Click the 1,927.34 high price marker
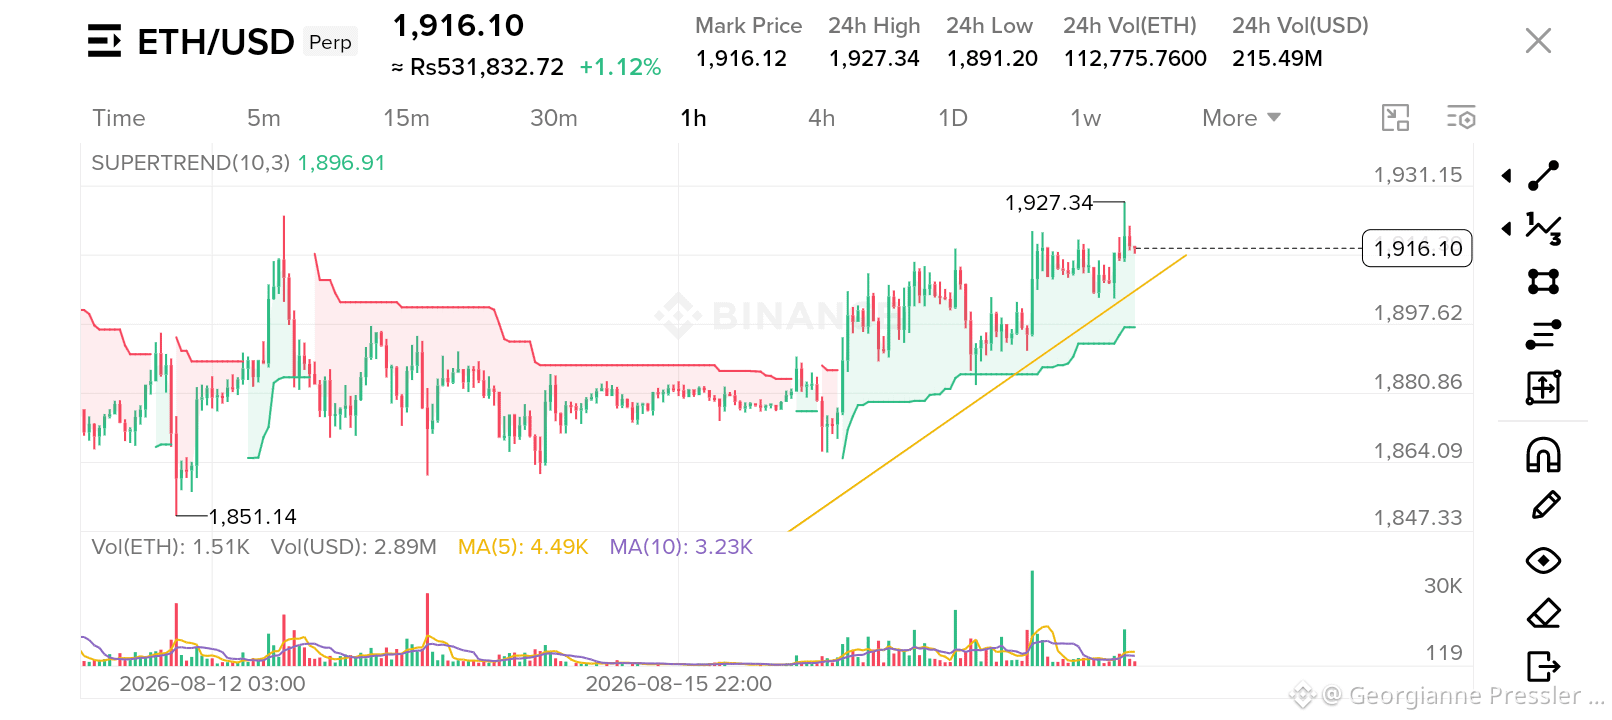The image size is (1612, 720). click(1049, 203)
